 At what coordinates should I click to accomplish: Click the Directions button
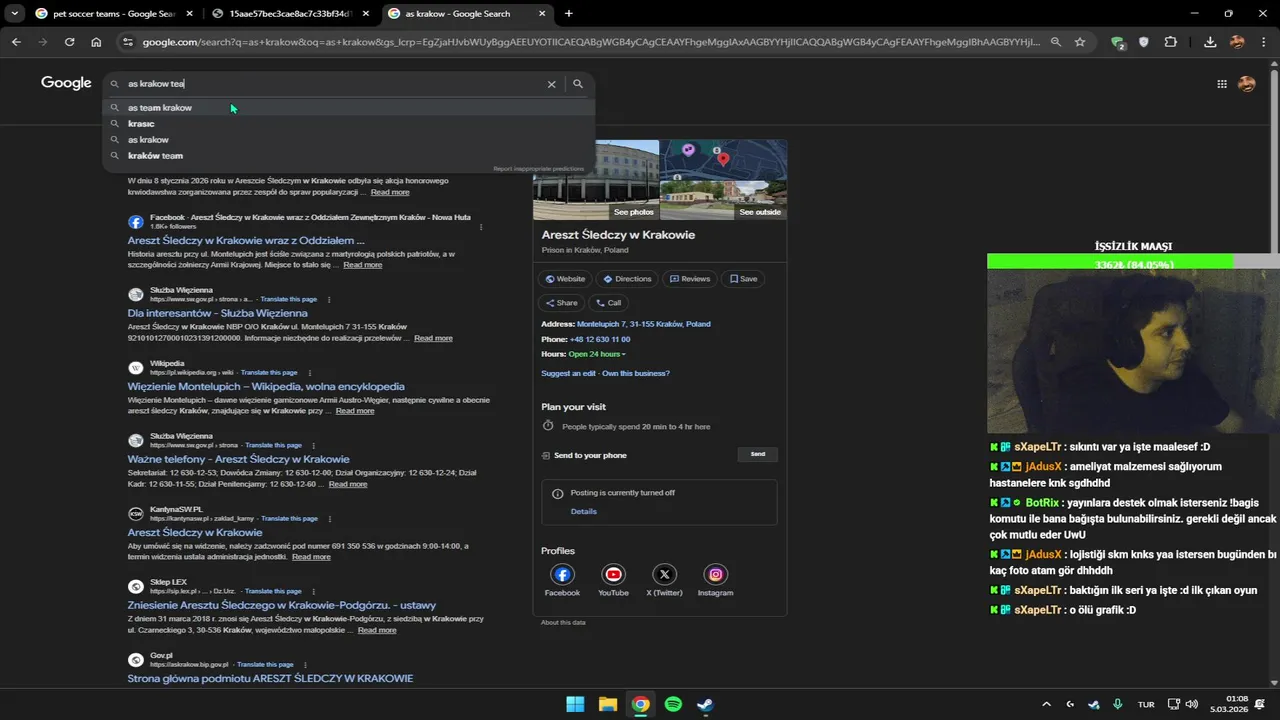pos(627,279)
